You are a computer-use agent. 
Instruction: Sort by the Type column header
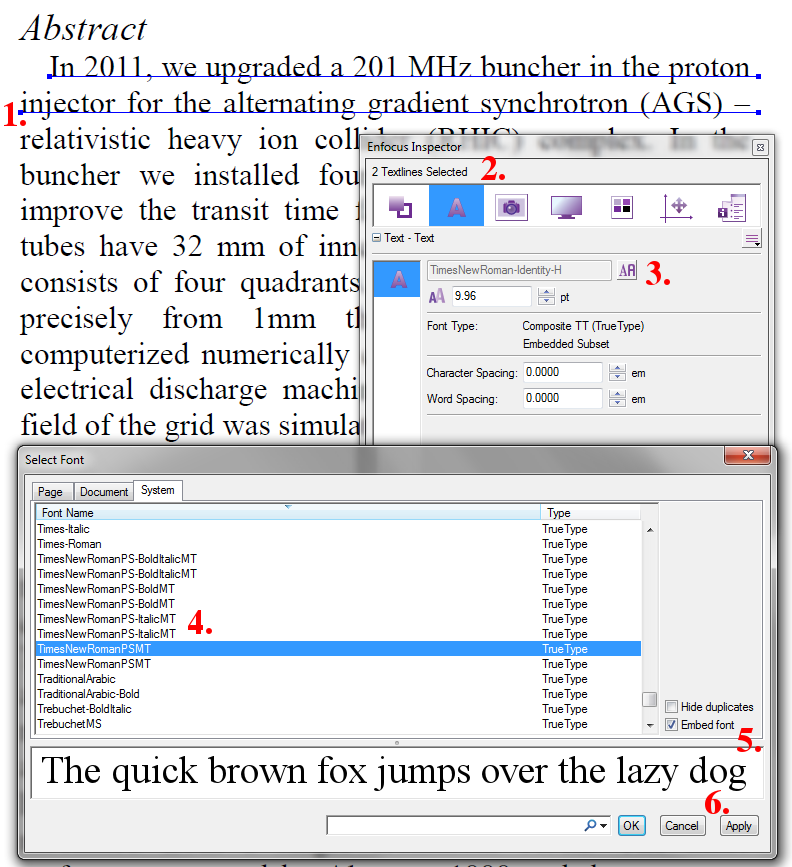click(x=590, y=513)
